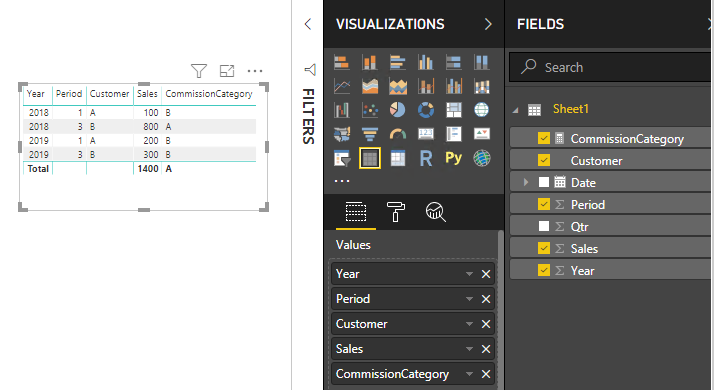Click the Fields search box
The height and width of the screenshot is (390, 714).
(x=610, y=67)
